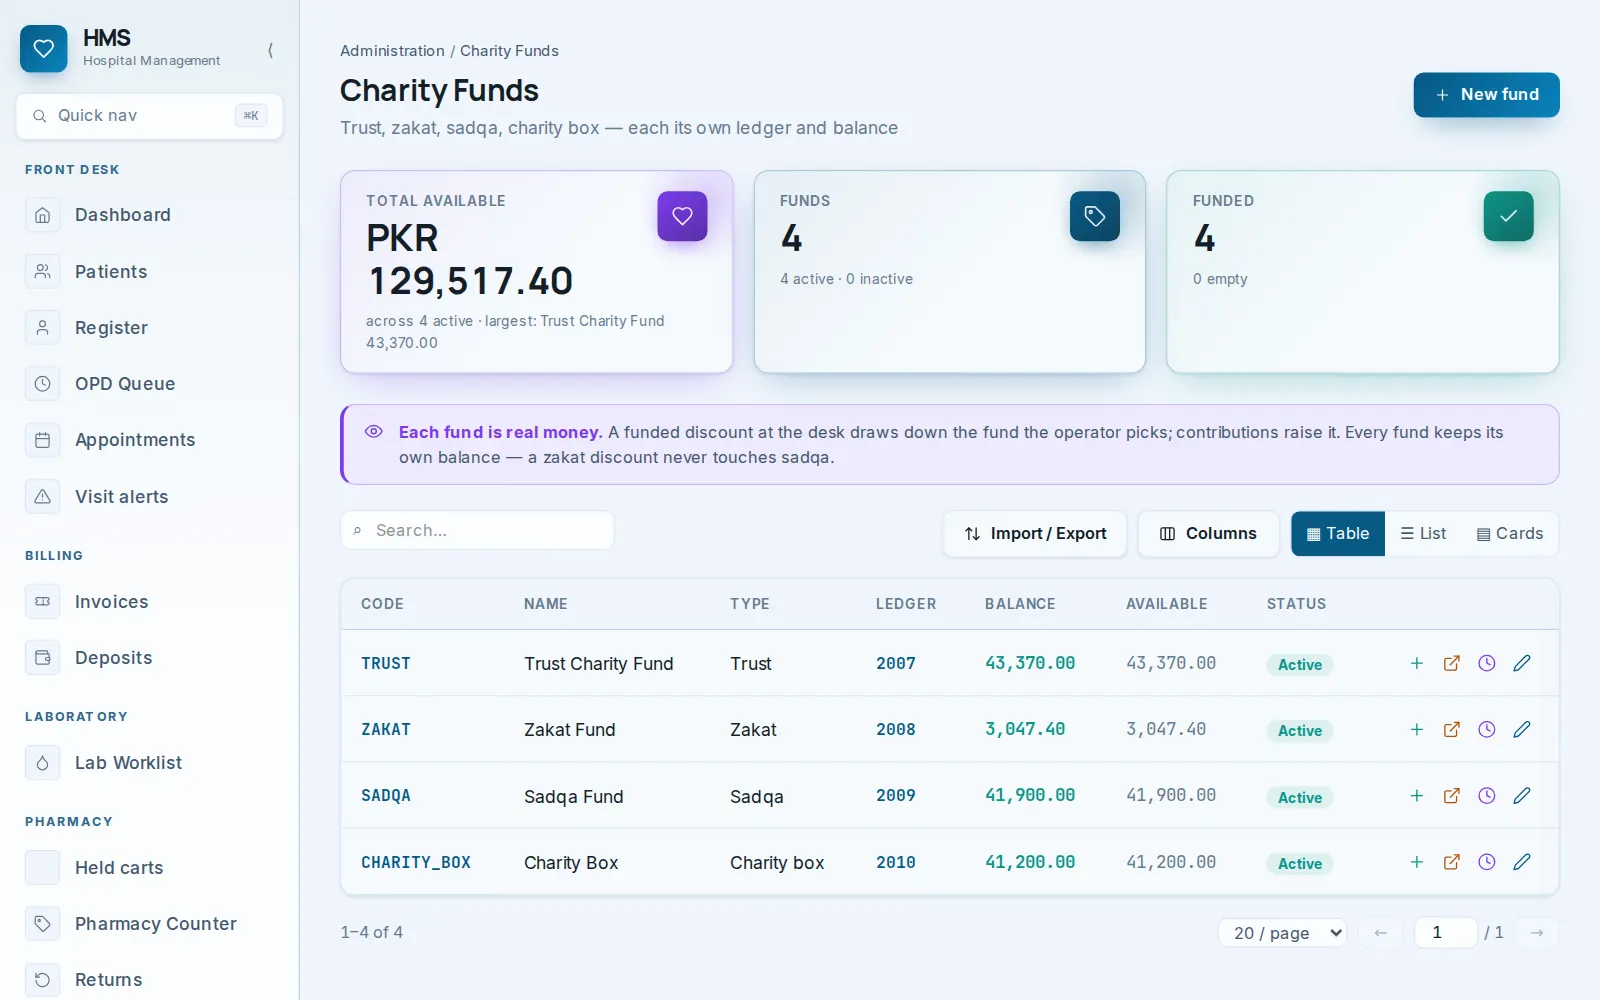Open external link icon for Trust Charity Fund
Screen dimensions: 1600x1000
(x=1451, y=663)
